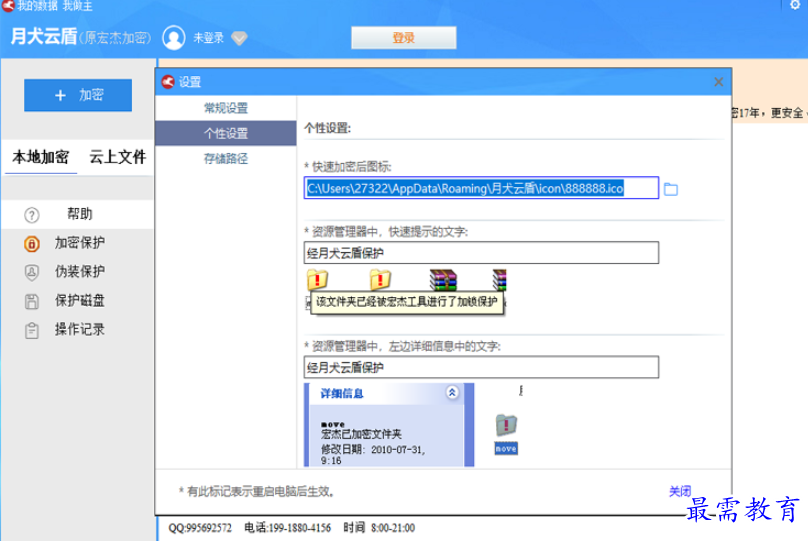
Task: Select 保护磁盘 in the sidebar
Action: coord(80,300)
